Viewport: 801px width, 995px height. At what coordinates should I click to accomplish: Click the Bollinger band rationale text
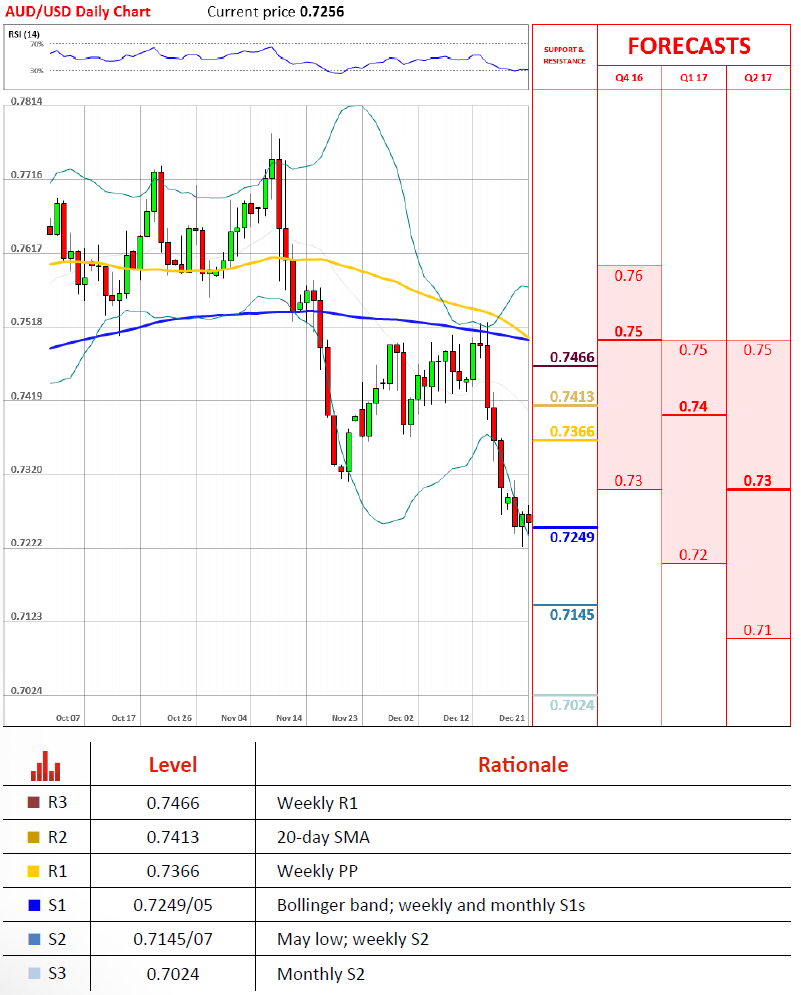431,905
